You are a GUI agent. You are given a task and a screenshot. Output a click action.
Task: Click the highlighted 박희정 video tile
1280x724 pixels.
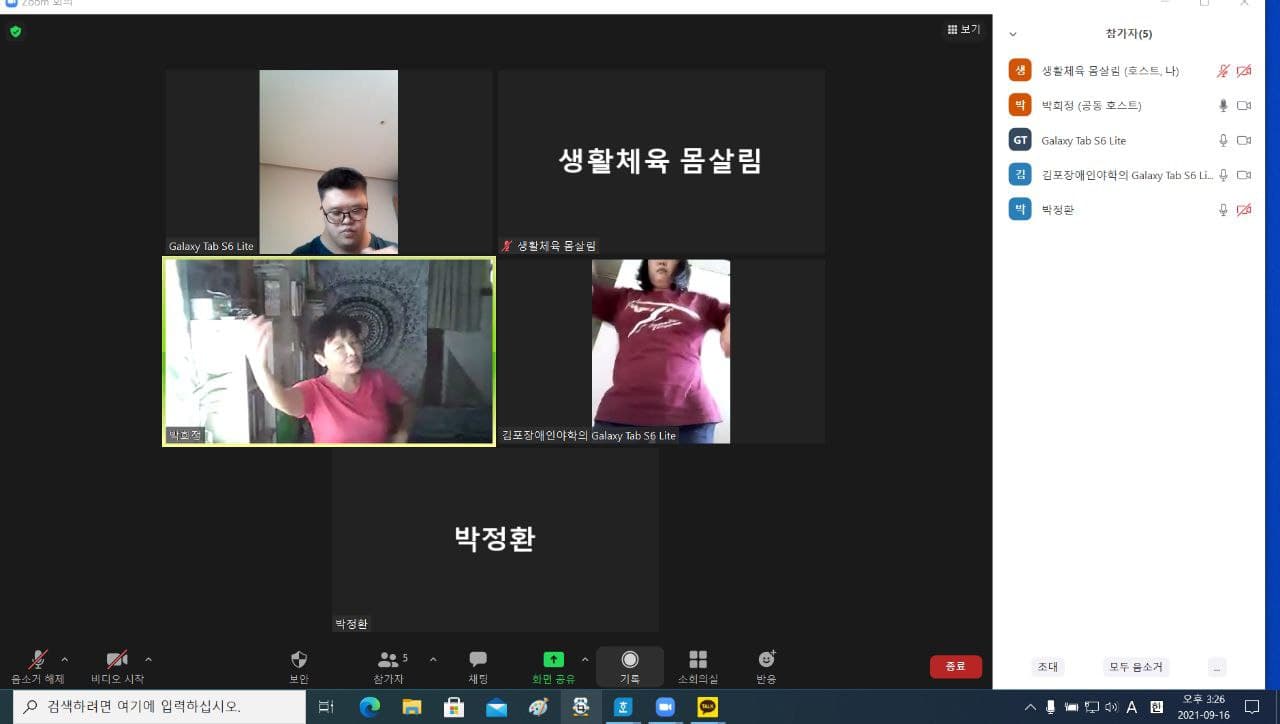[329, 351]
